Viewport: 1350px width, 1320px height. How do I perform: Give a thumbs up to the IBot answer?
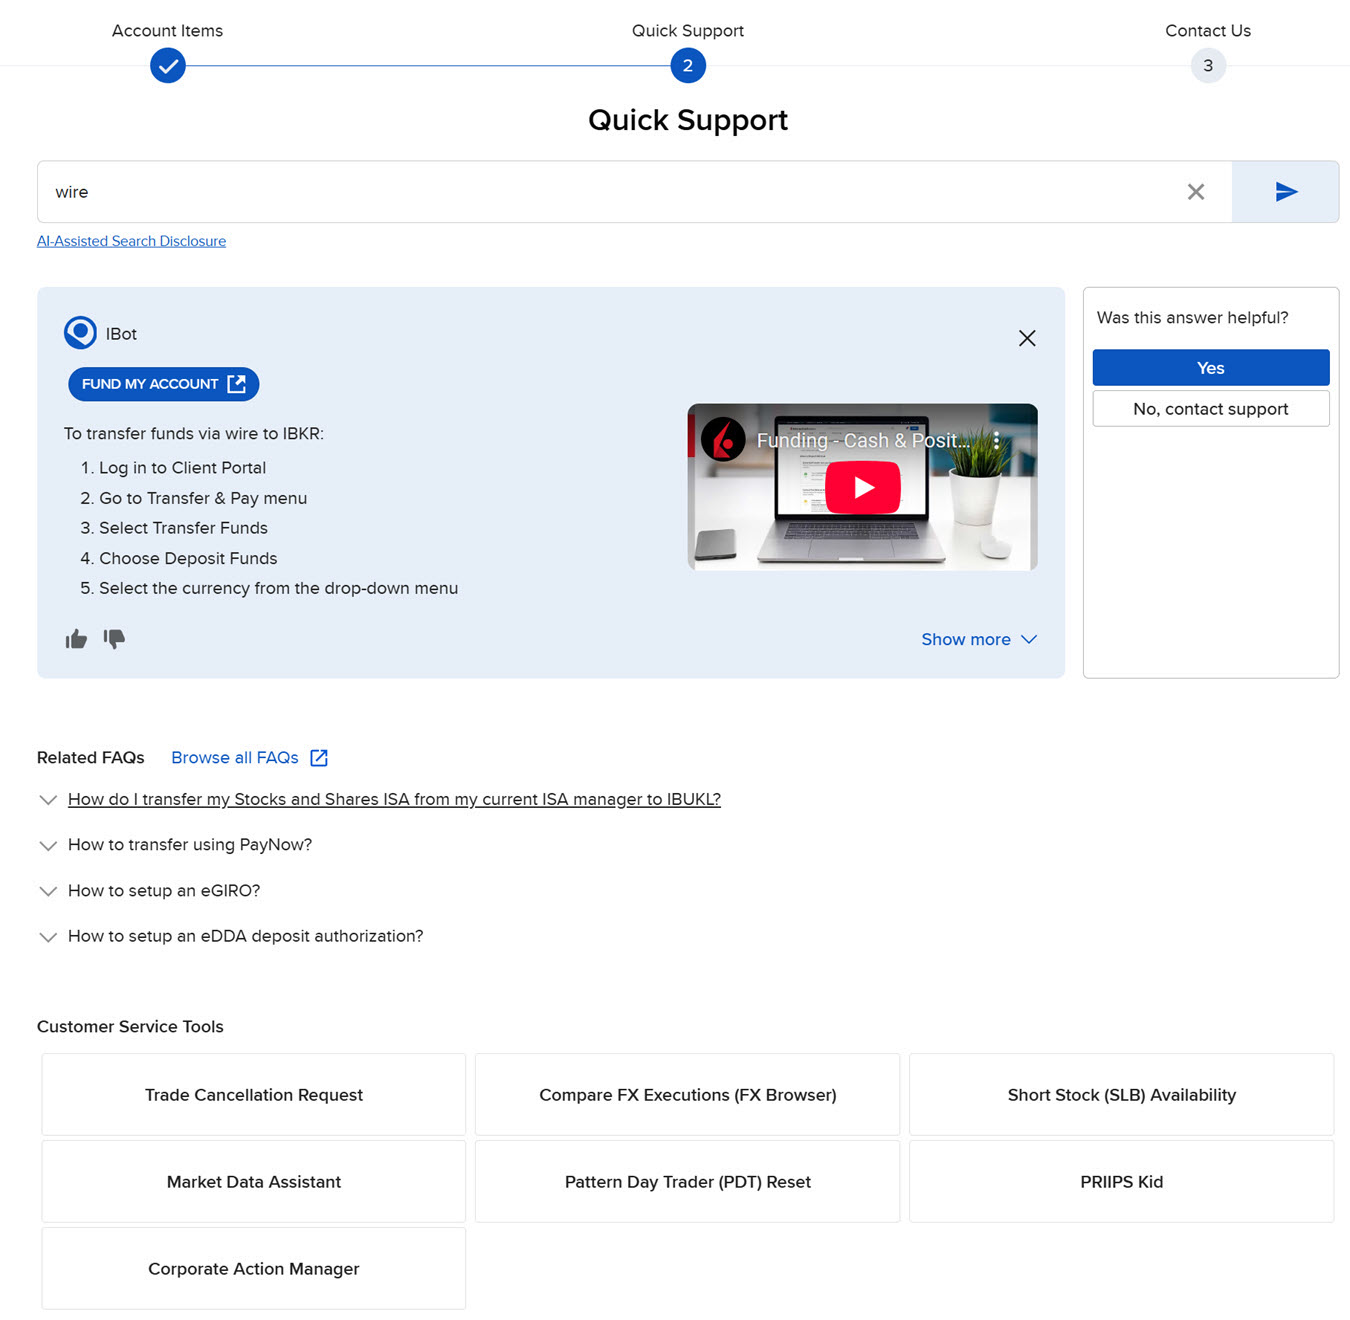[x=76, y=639]
